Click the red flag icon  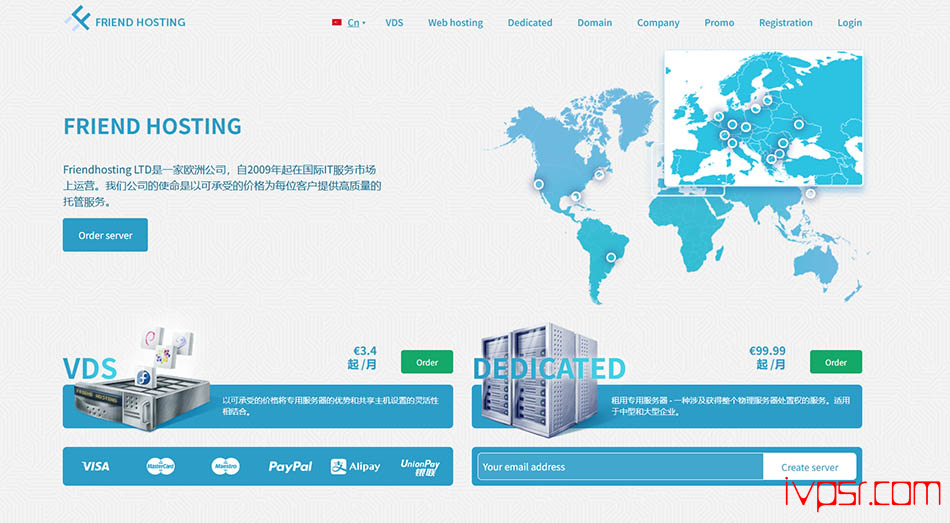pos(336,22)
